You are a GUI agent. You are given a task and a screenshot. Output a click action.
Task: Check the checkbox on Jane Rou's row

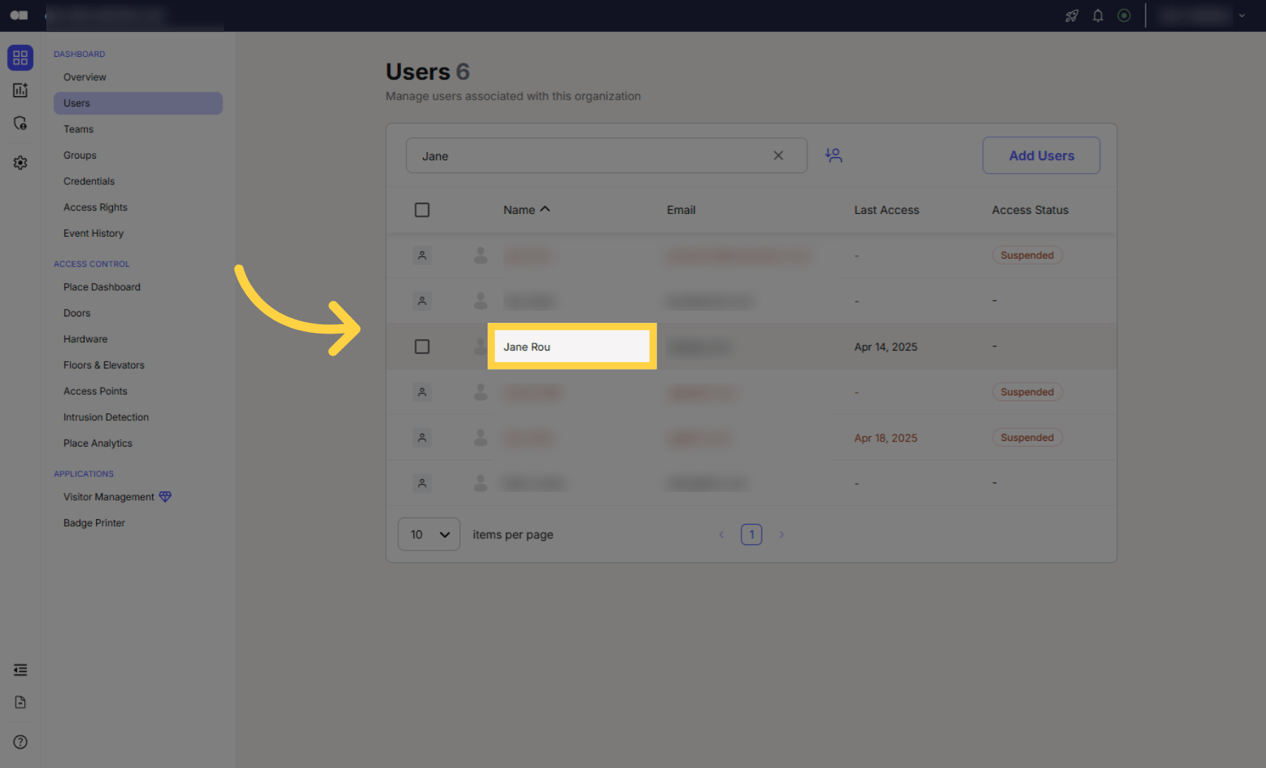(x=422, y=346)
